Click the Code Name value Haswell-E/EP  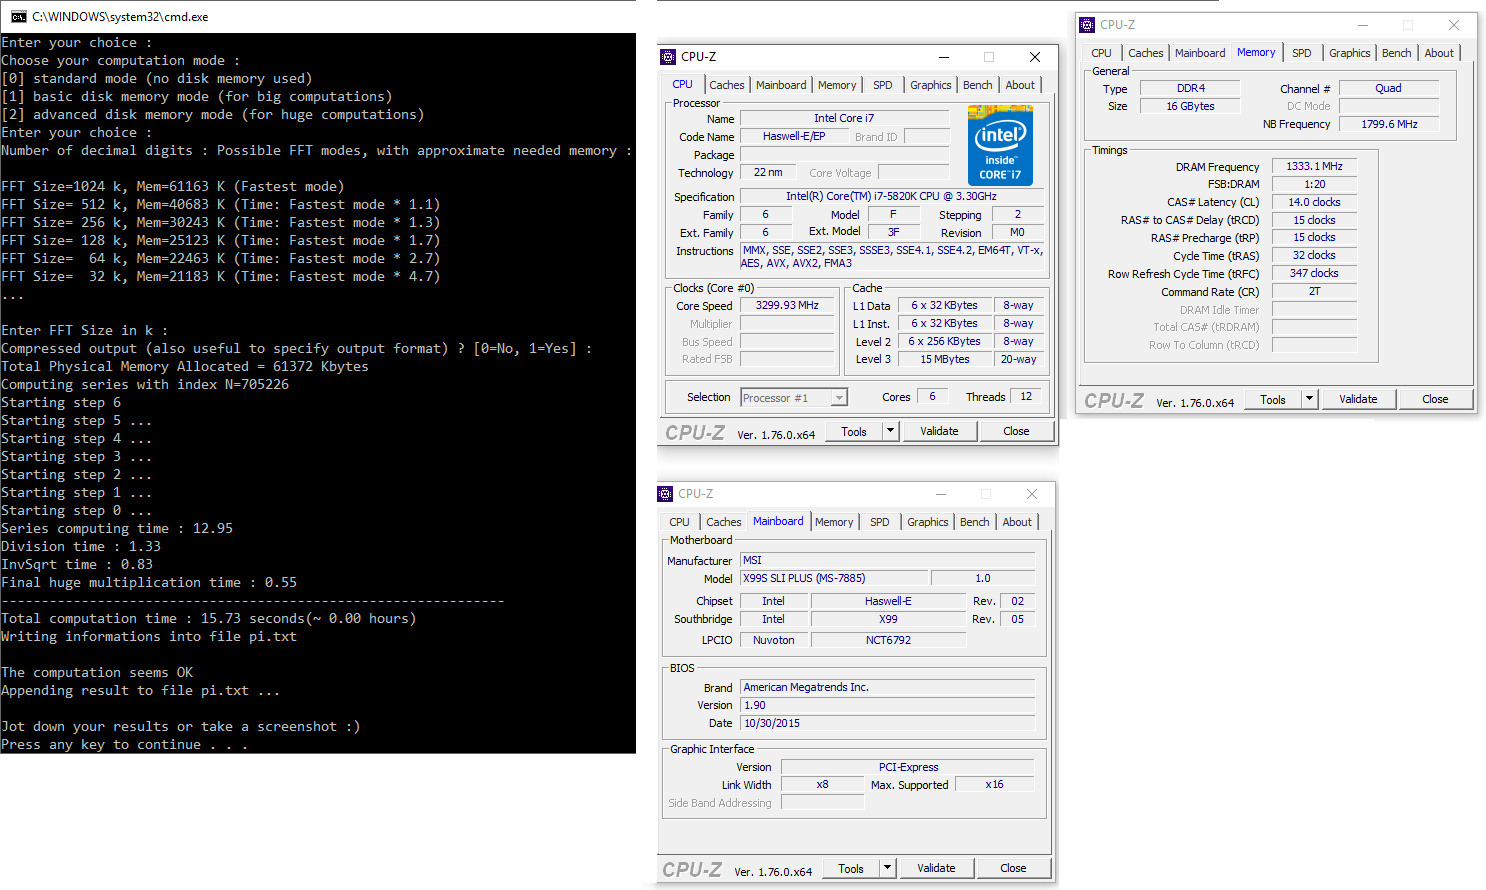click(x=794, y=137)
